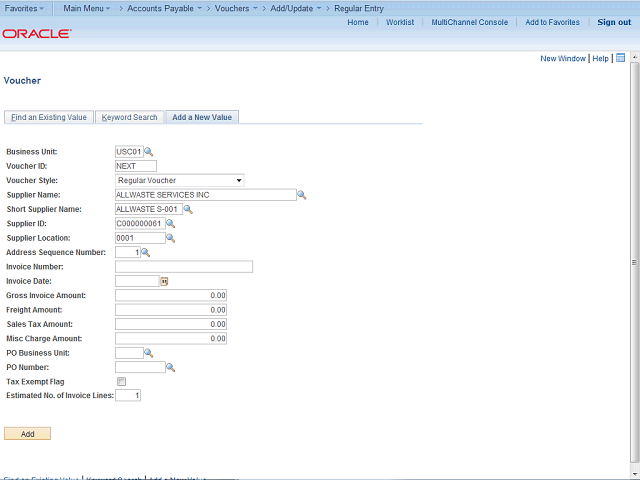Click the vertical page scrollbar
Viewport: 640px width, 480px height.
[x=634, y=262]
